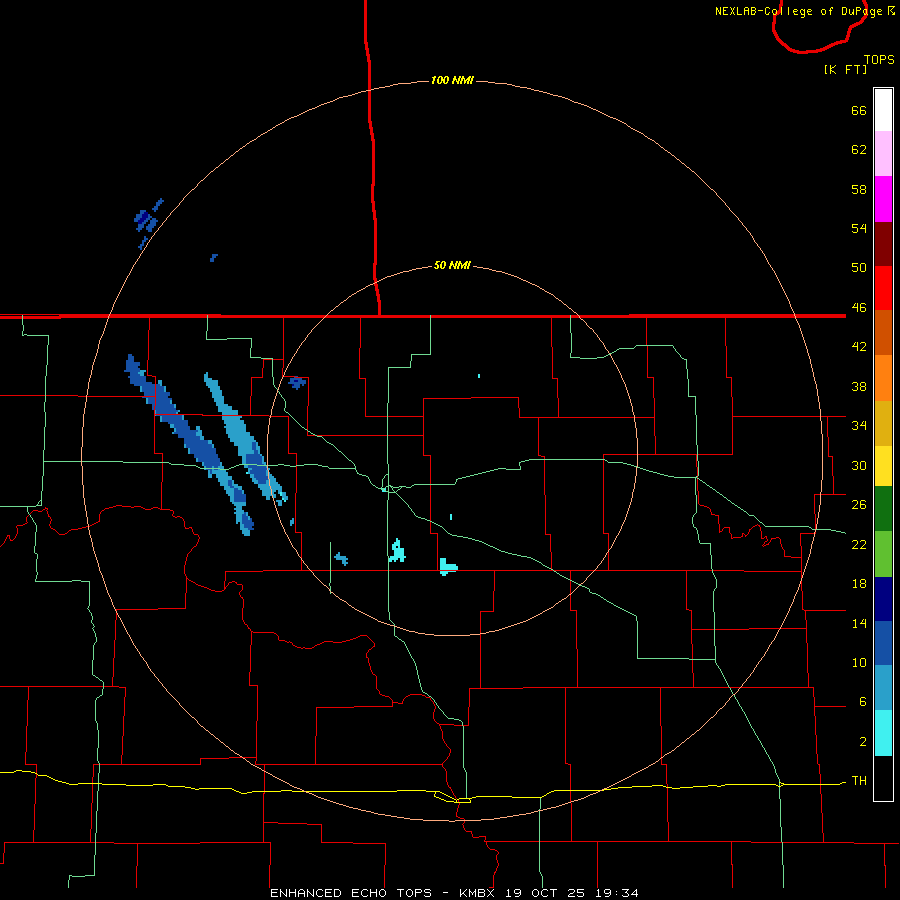
Task: Click the cyan echo blob on county line
Action: 448,567
